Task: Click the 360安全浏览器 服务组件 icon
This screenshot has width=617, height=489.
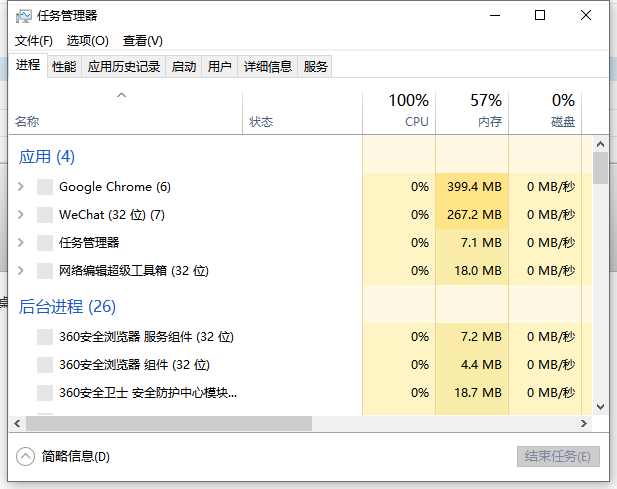Action: tap(44, 337)
